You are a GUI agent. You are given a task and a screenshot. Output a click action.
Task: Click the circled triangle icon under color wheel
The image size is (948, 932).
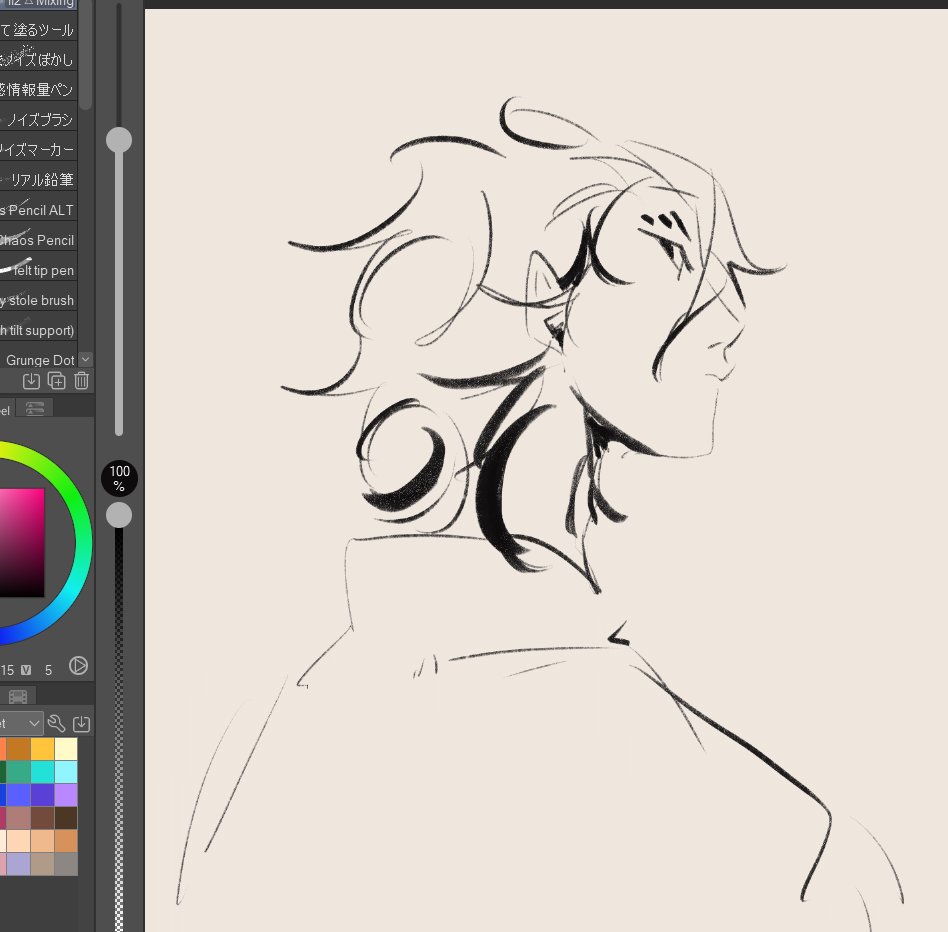pos(78,665)
